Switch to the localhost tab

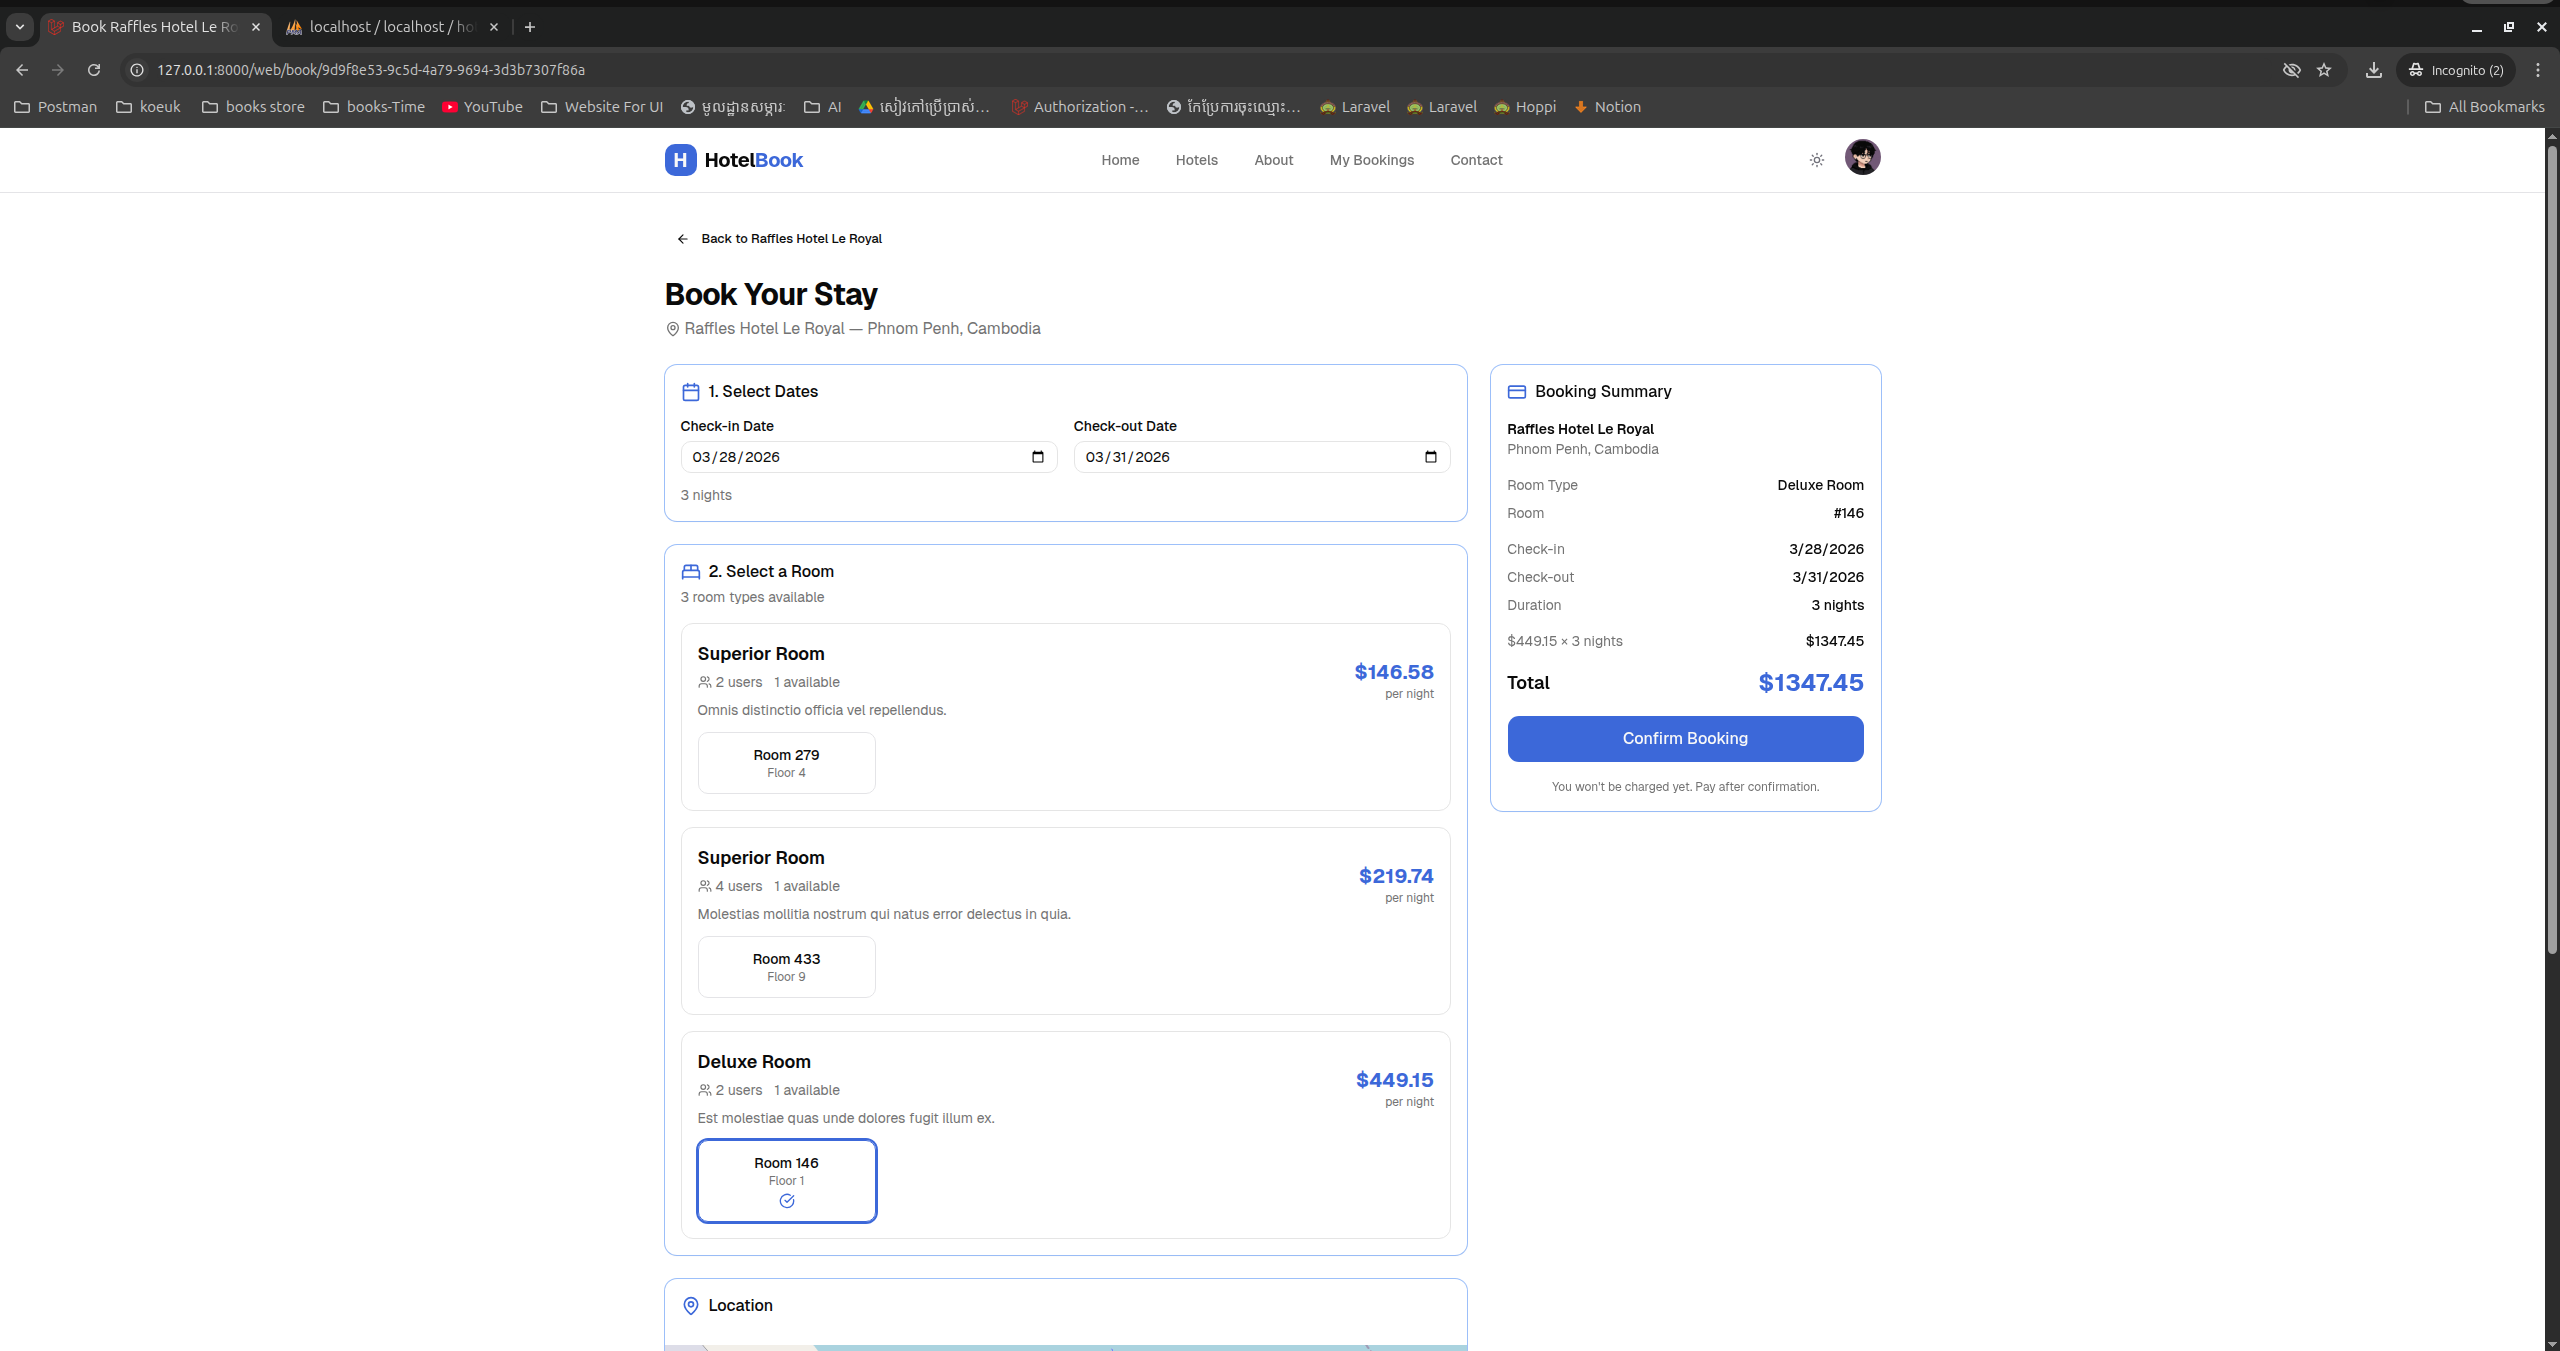click(392, 27)
